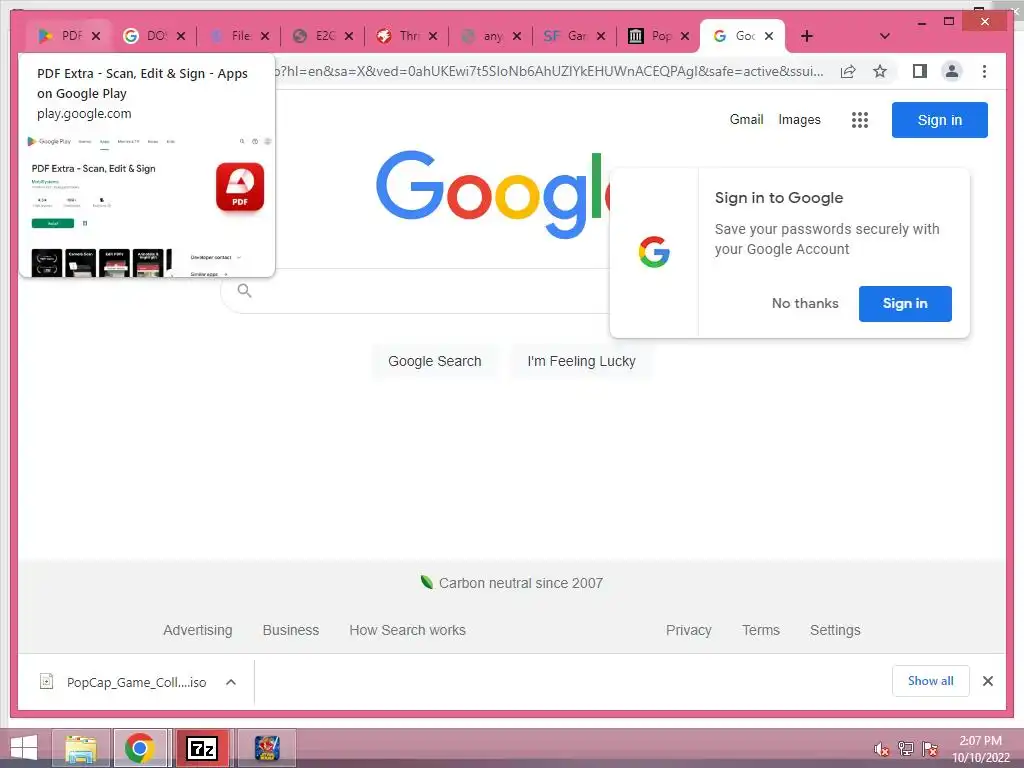Open Gmail link
Image resolution: width=1024 pixels, height=768 pixels.
[x=746, y=120]
